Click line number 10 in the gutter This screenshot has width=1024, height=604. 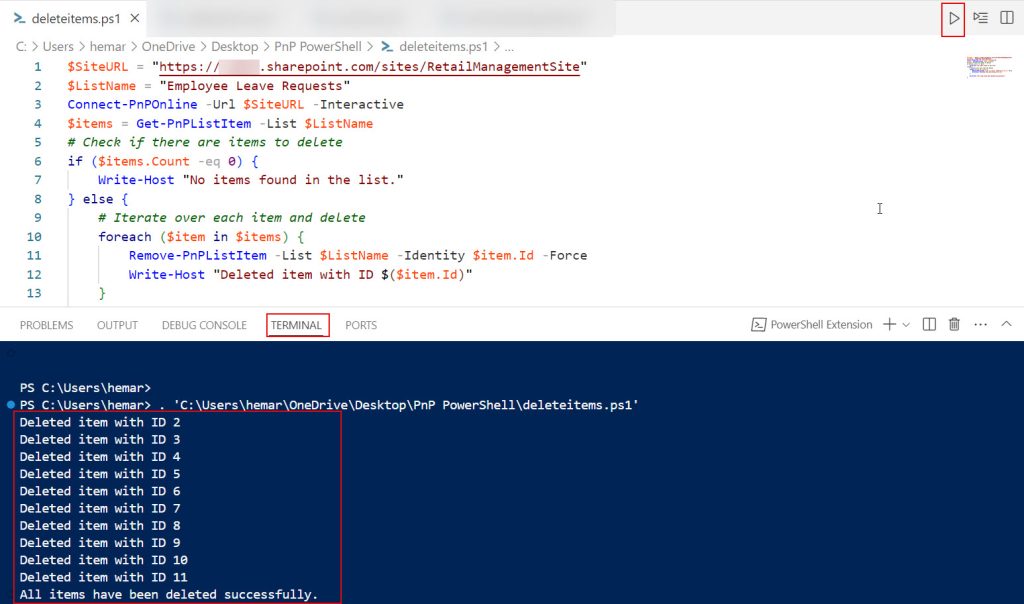pyautogui.click(x=34, y=237)
